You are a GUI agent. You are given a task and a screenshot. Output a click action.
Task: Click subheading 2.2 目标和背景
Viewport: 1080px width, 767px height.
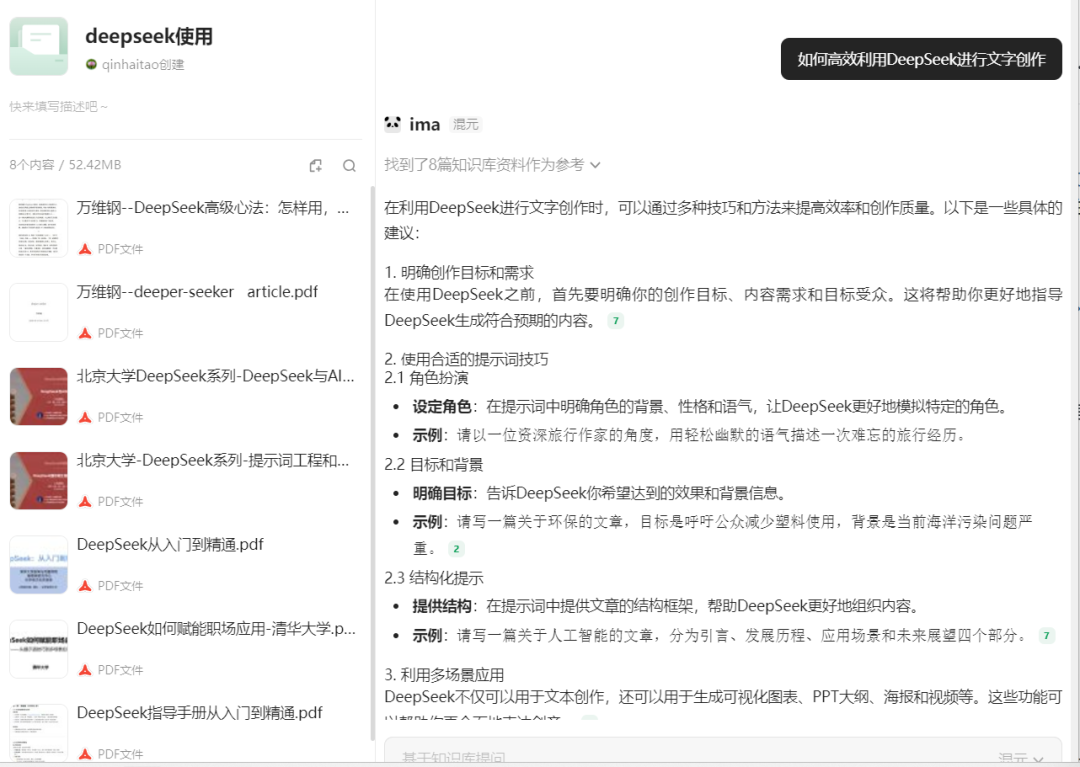434,465
